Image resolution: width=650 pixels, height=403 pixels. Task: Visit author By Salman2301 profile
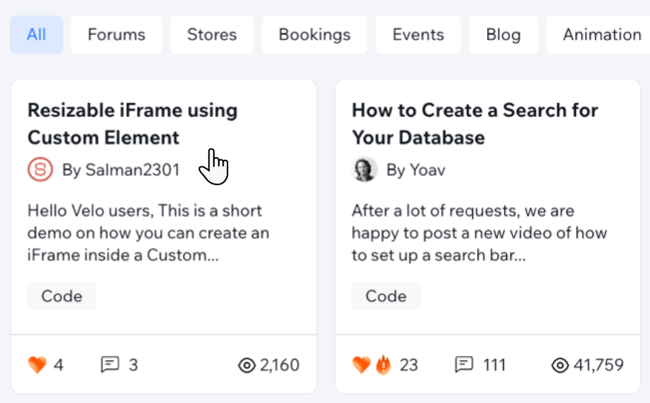click(x=121, y=170)
